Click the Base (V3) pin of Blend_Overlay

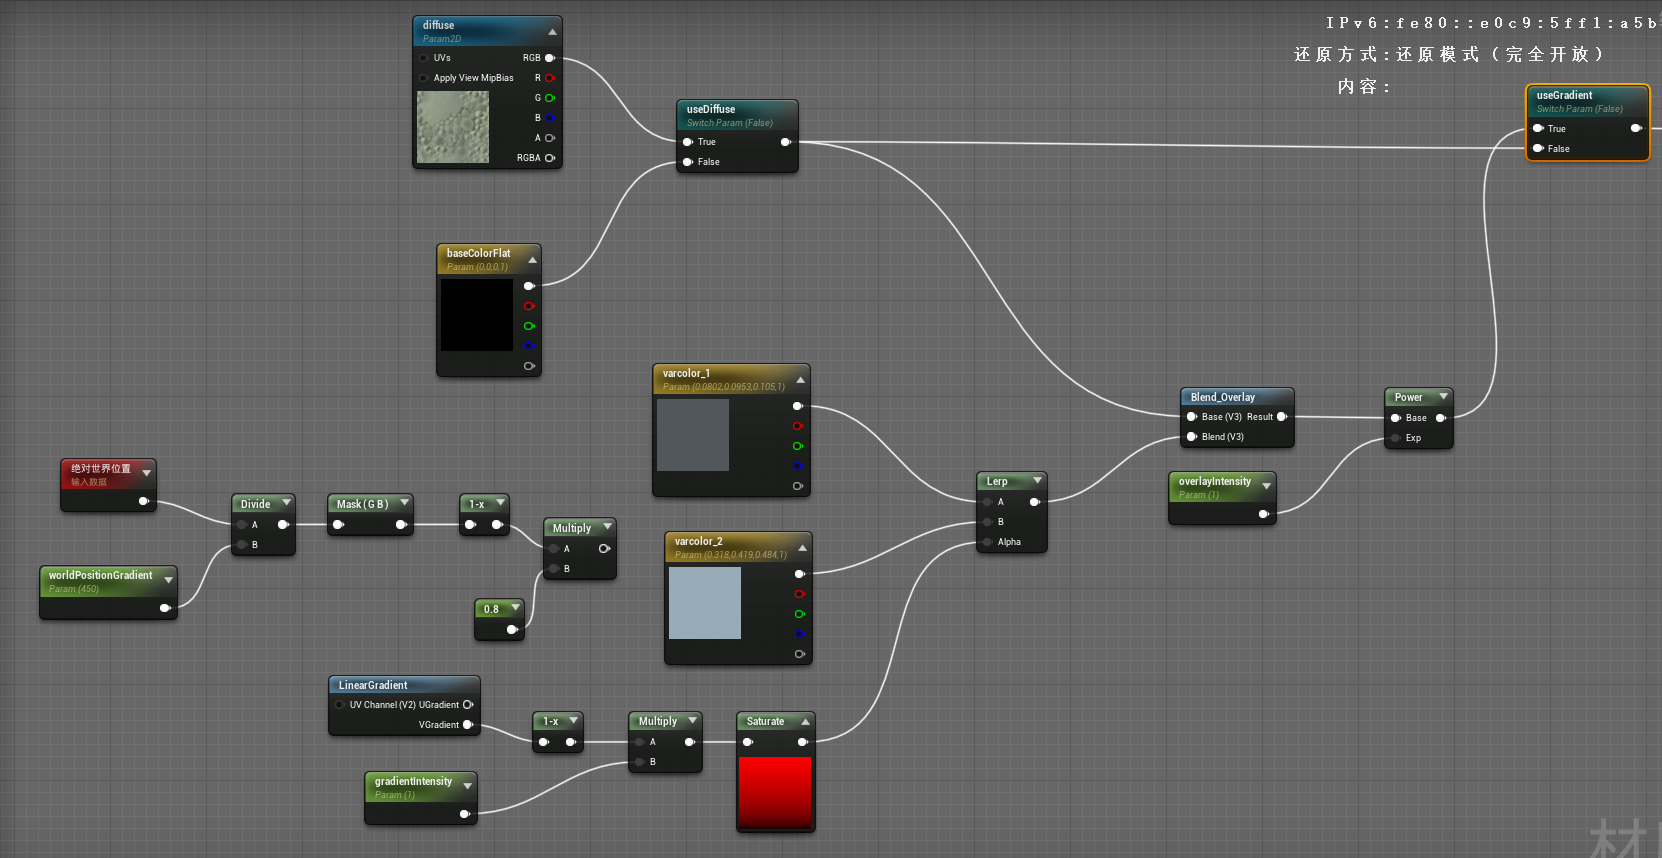pos(1192,417)
